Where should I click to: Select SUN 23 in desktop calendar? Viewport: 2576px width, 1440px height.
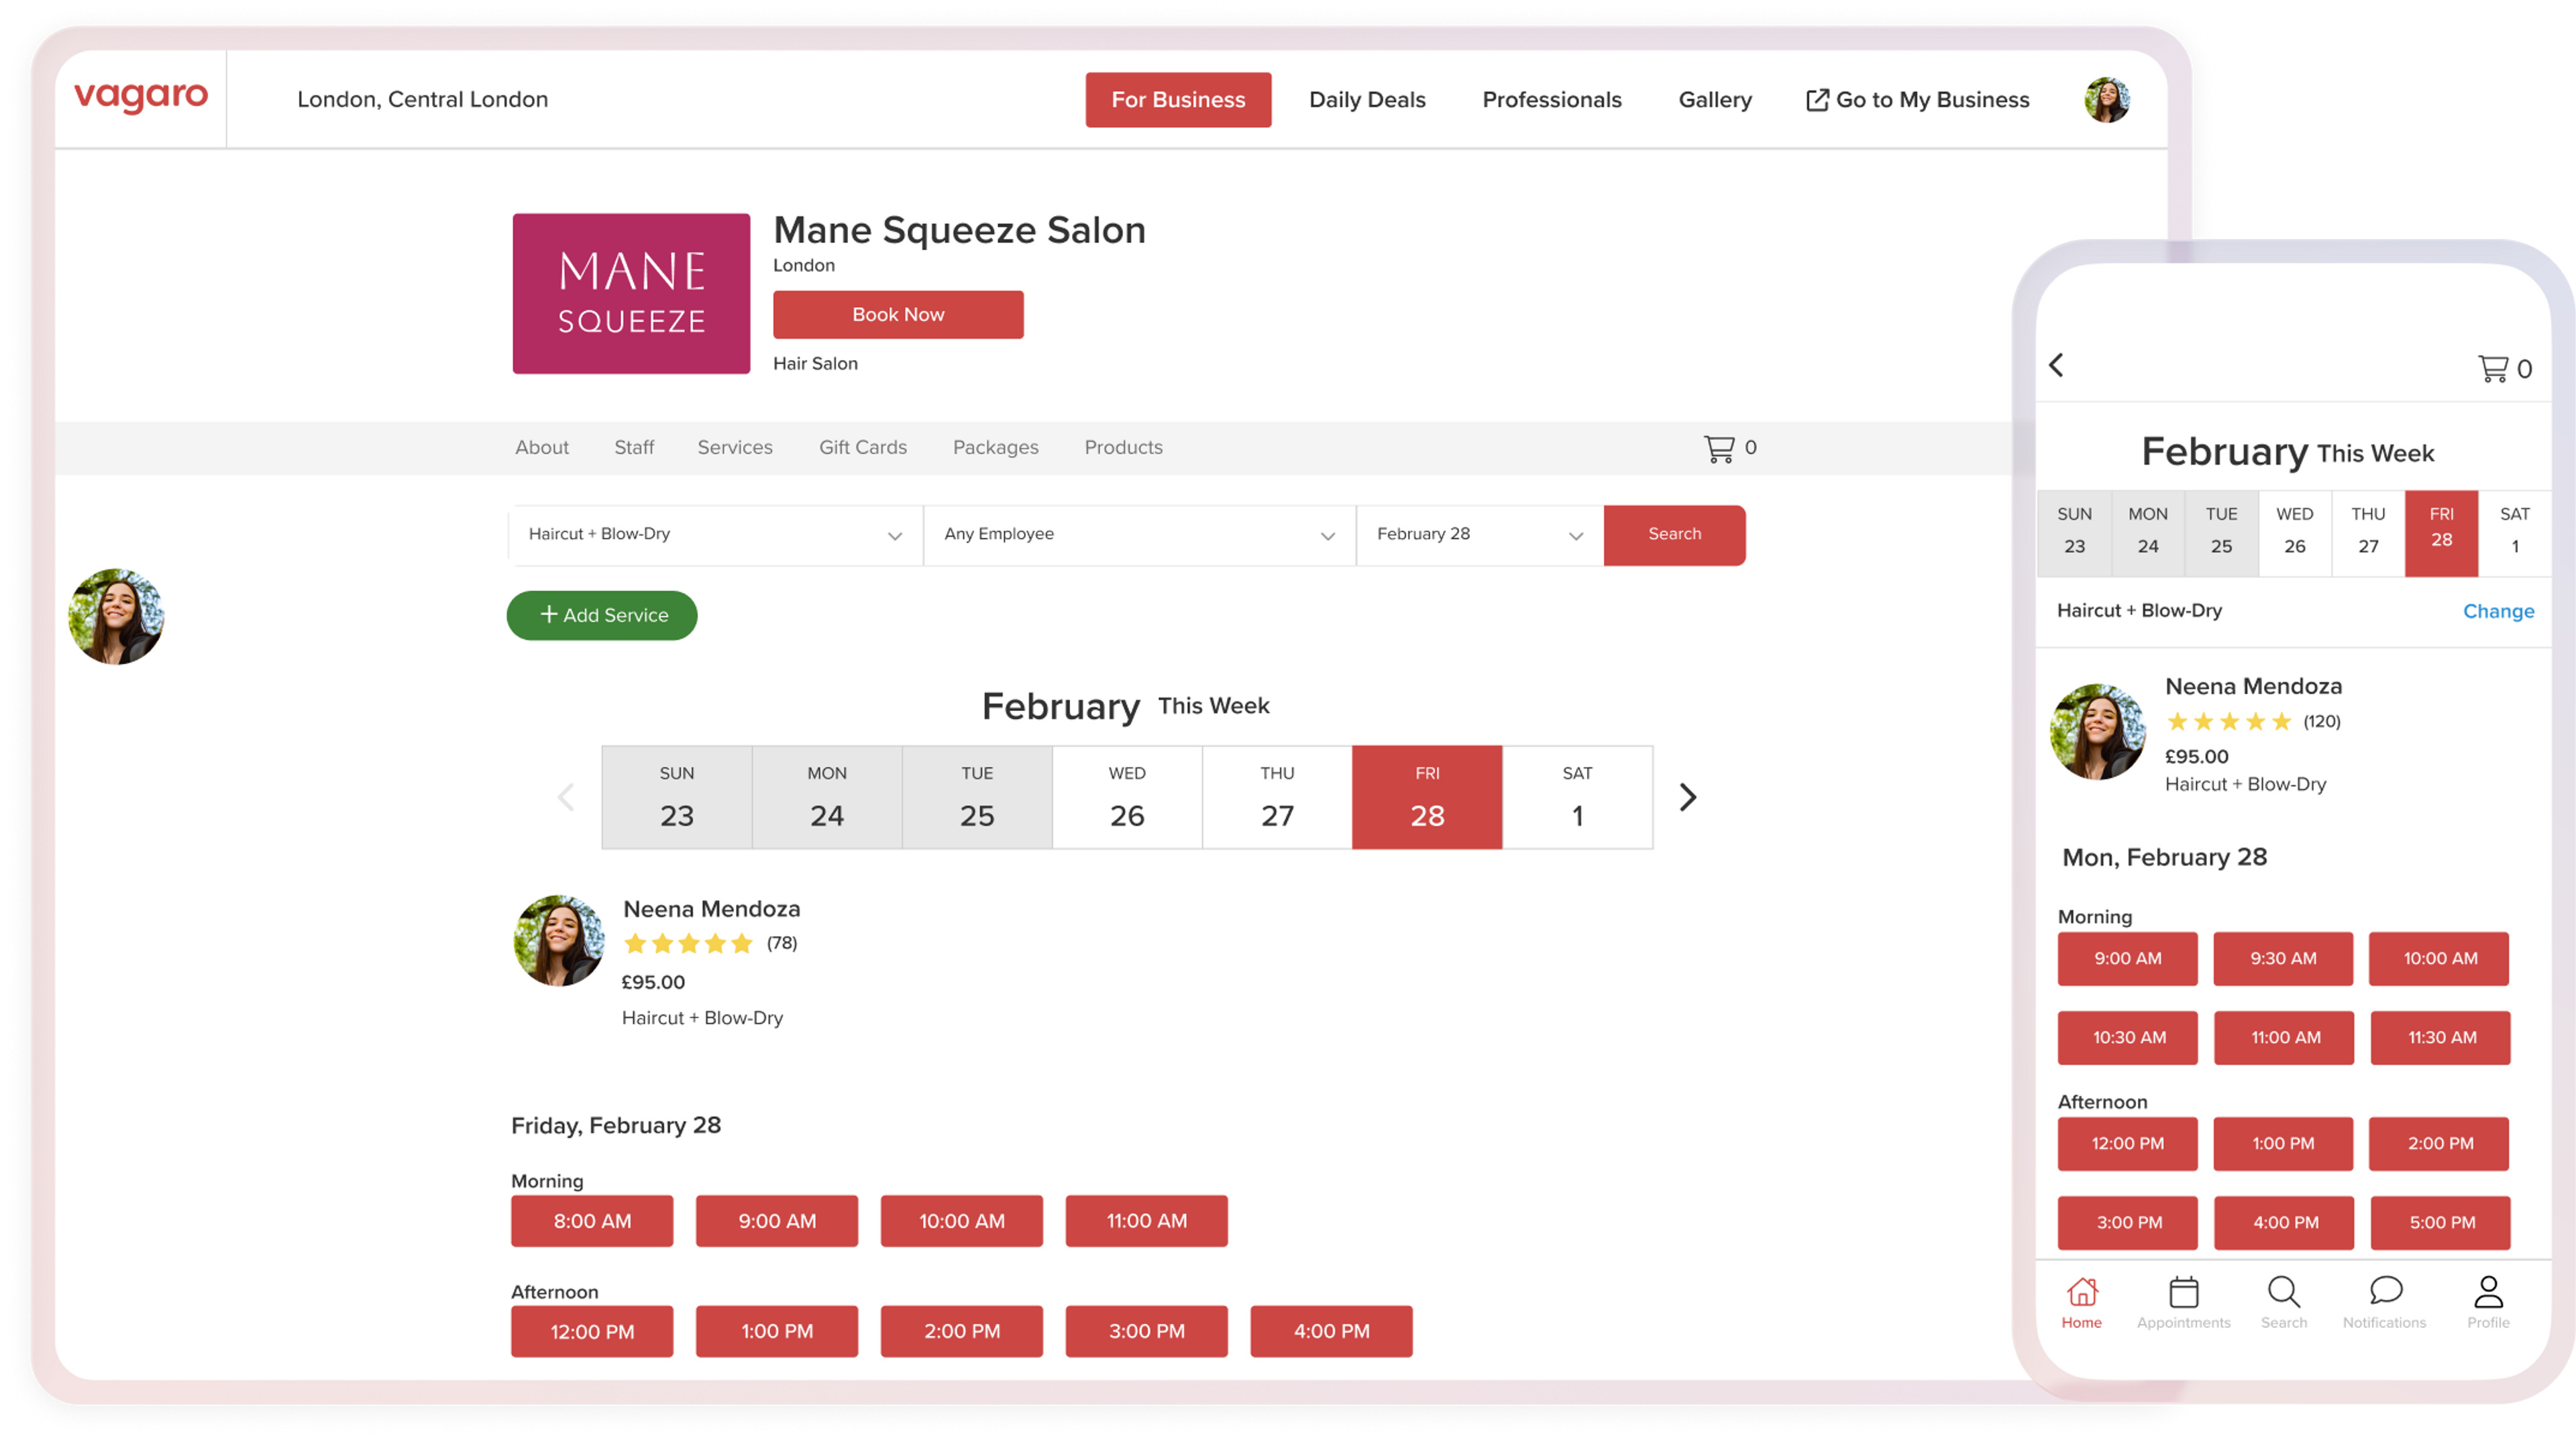click(677, 797)
